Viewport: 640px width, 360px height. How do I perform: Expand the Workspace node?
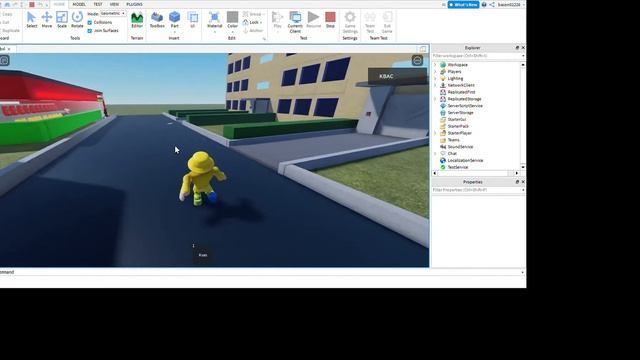(x=435, y=65)
